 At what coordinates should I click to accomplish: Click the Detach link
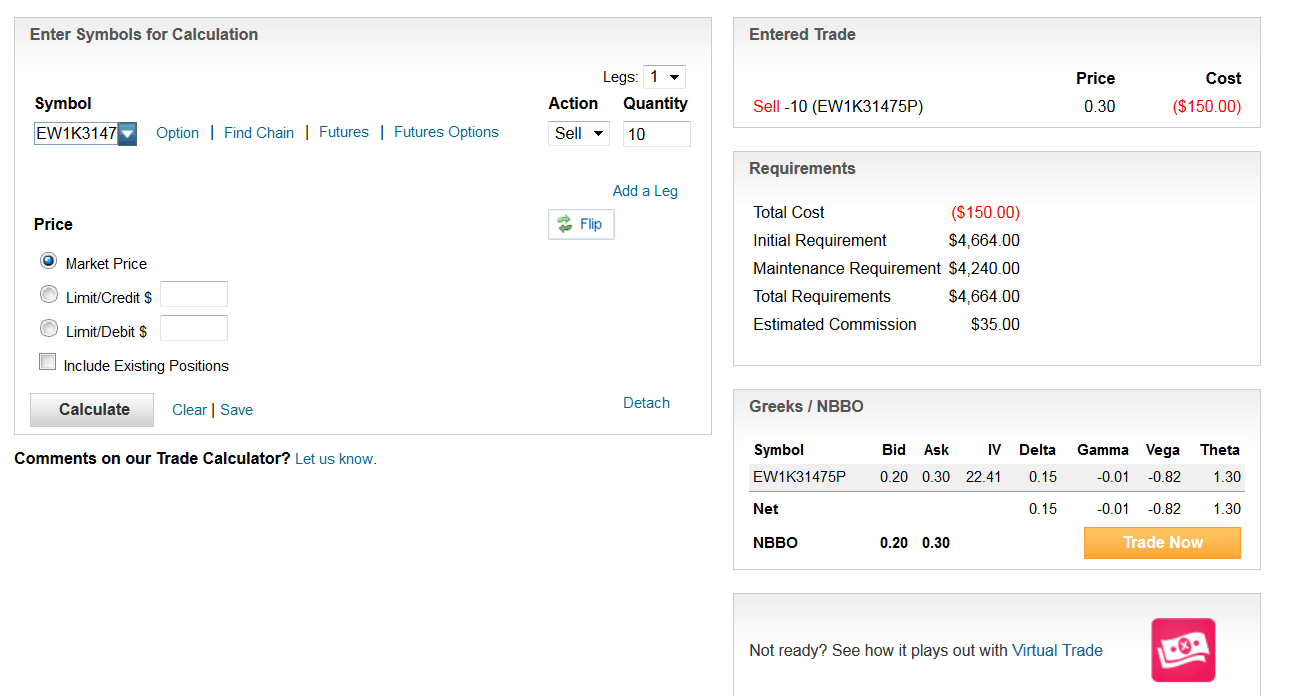pyautogui.click(x=646, y=403)
